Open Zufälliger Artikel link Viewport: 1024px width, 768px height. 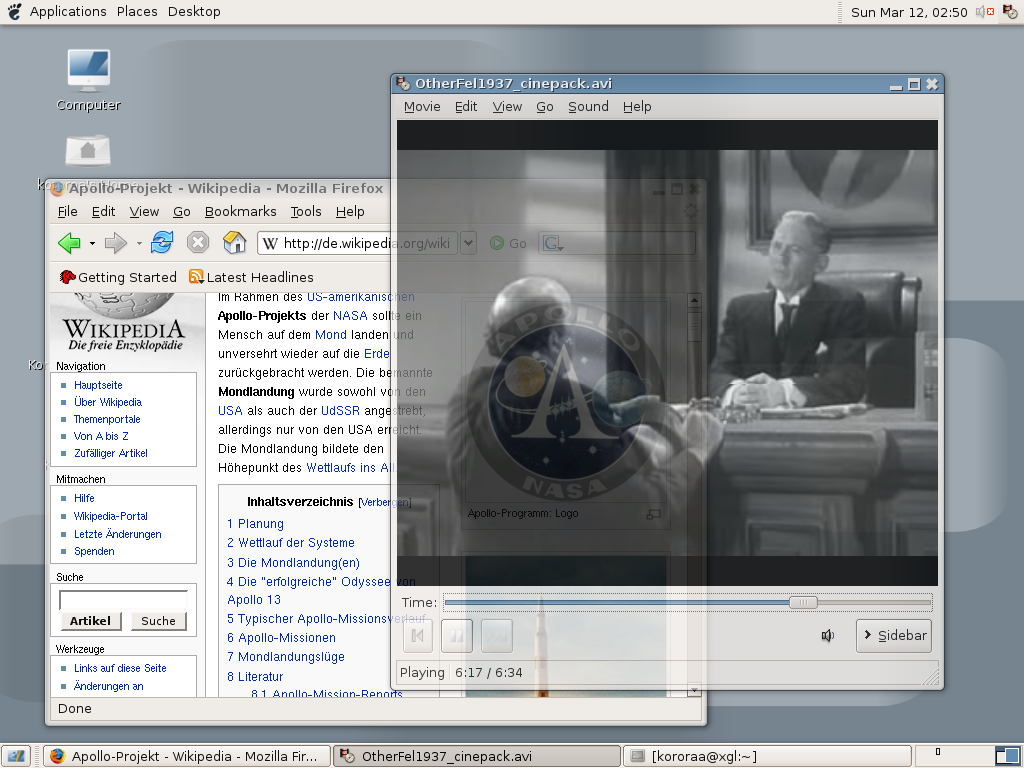[110, 453]
